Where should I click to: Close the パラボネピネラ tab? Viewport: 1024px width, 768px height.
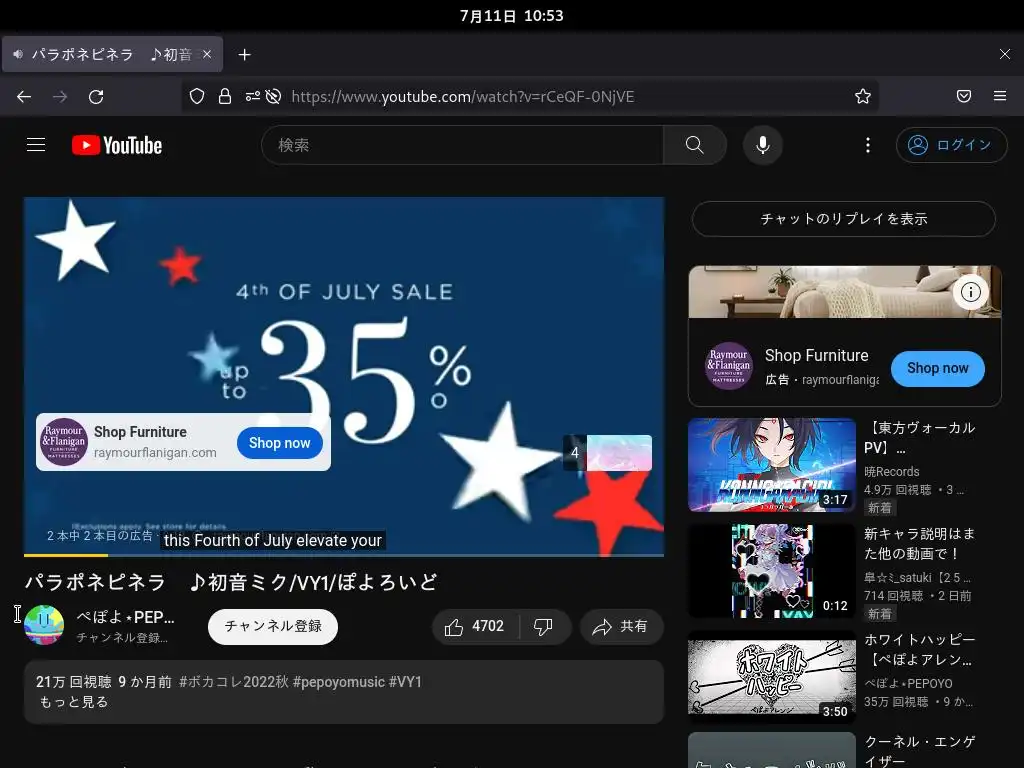[207, 54]
